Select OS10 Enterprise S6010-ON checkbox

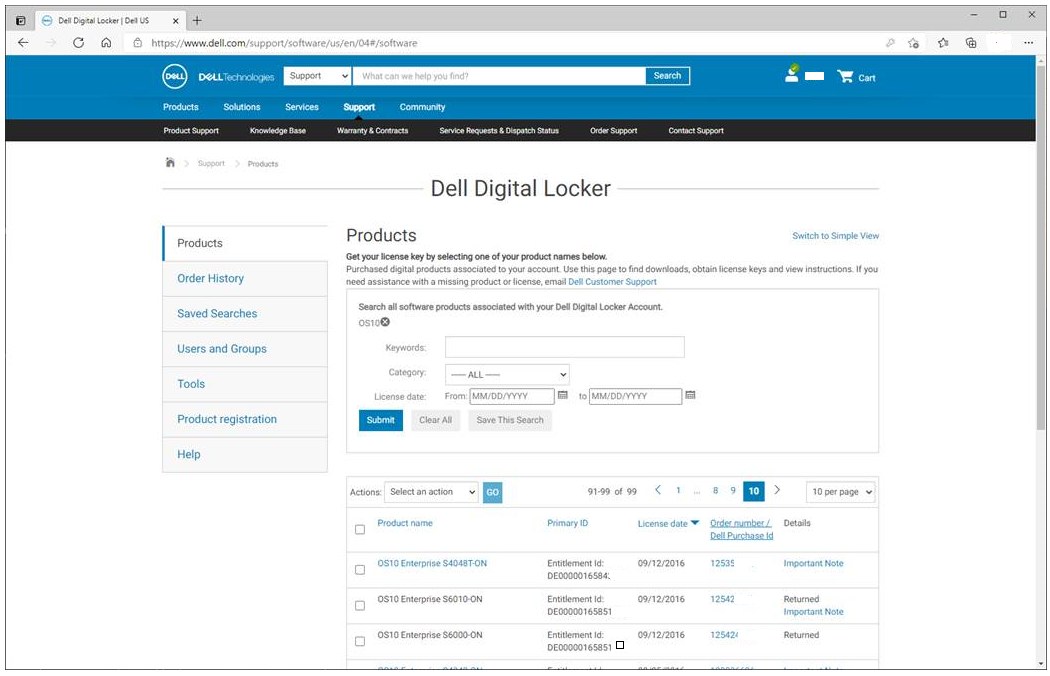click(360, 606)
